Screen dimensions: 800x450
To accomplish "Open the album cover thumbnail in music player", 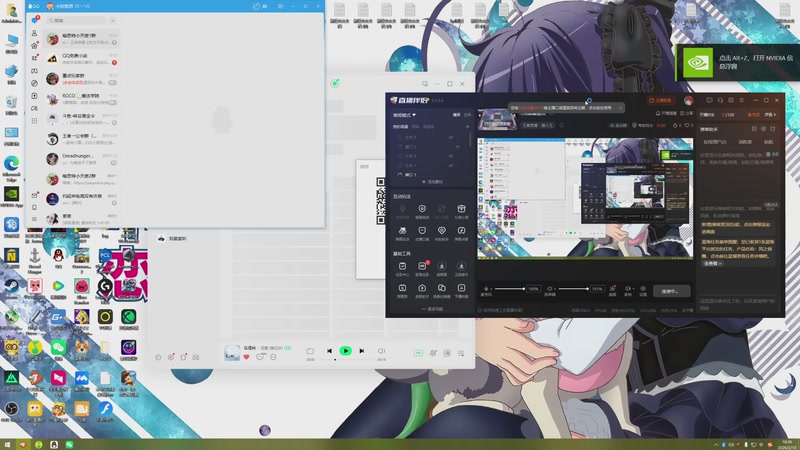I will (x=232, y=352).
